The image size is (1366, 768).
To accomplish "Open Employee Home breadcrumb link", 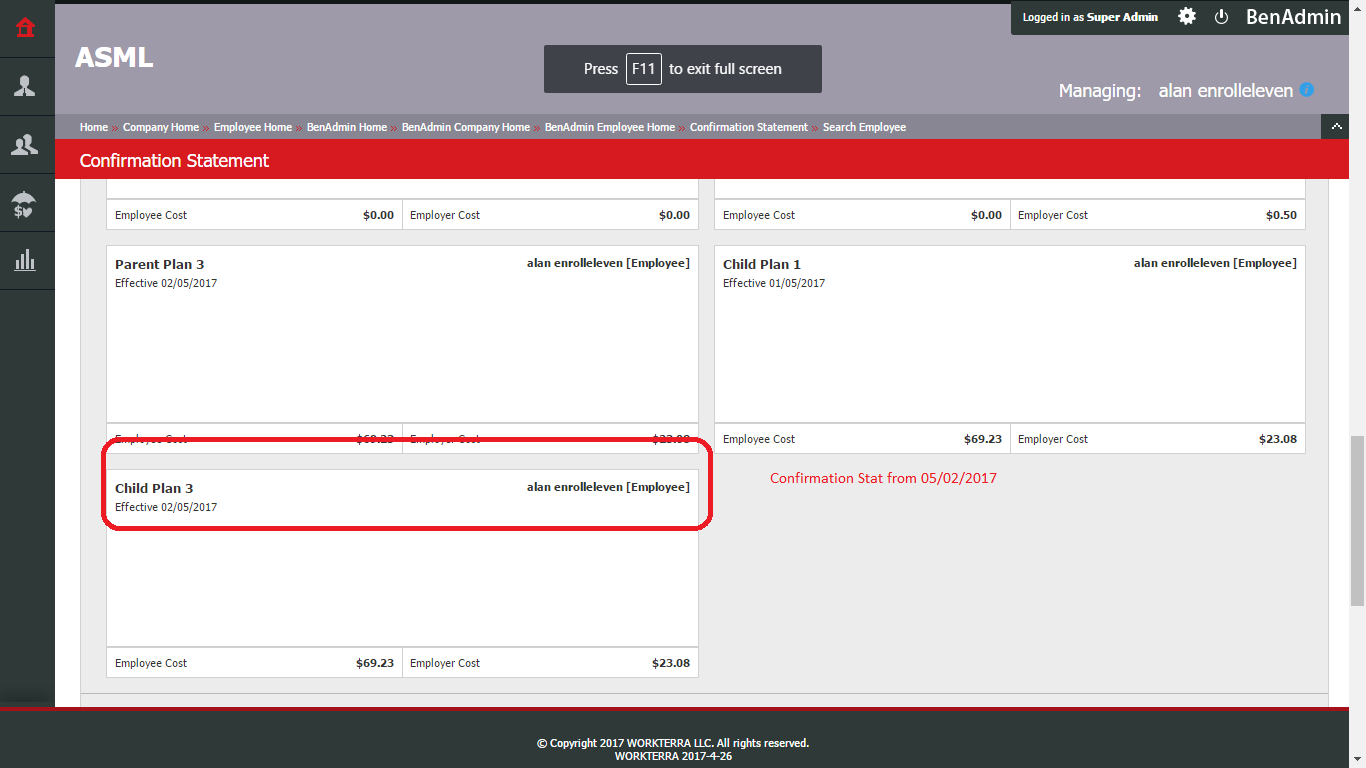I will [x=253, y=127].
